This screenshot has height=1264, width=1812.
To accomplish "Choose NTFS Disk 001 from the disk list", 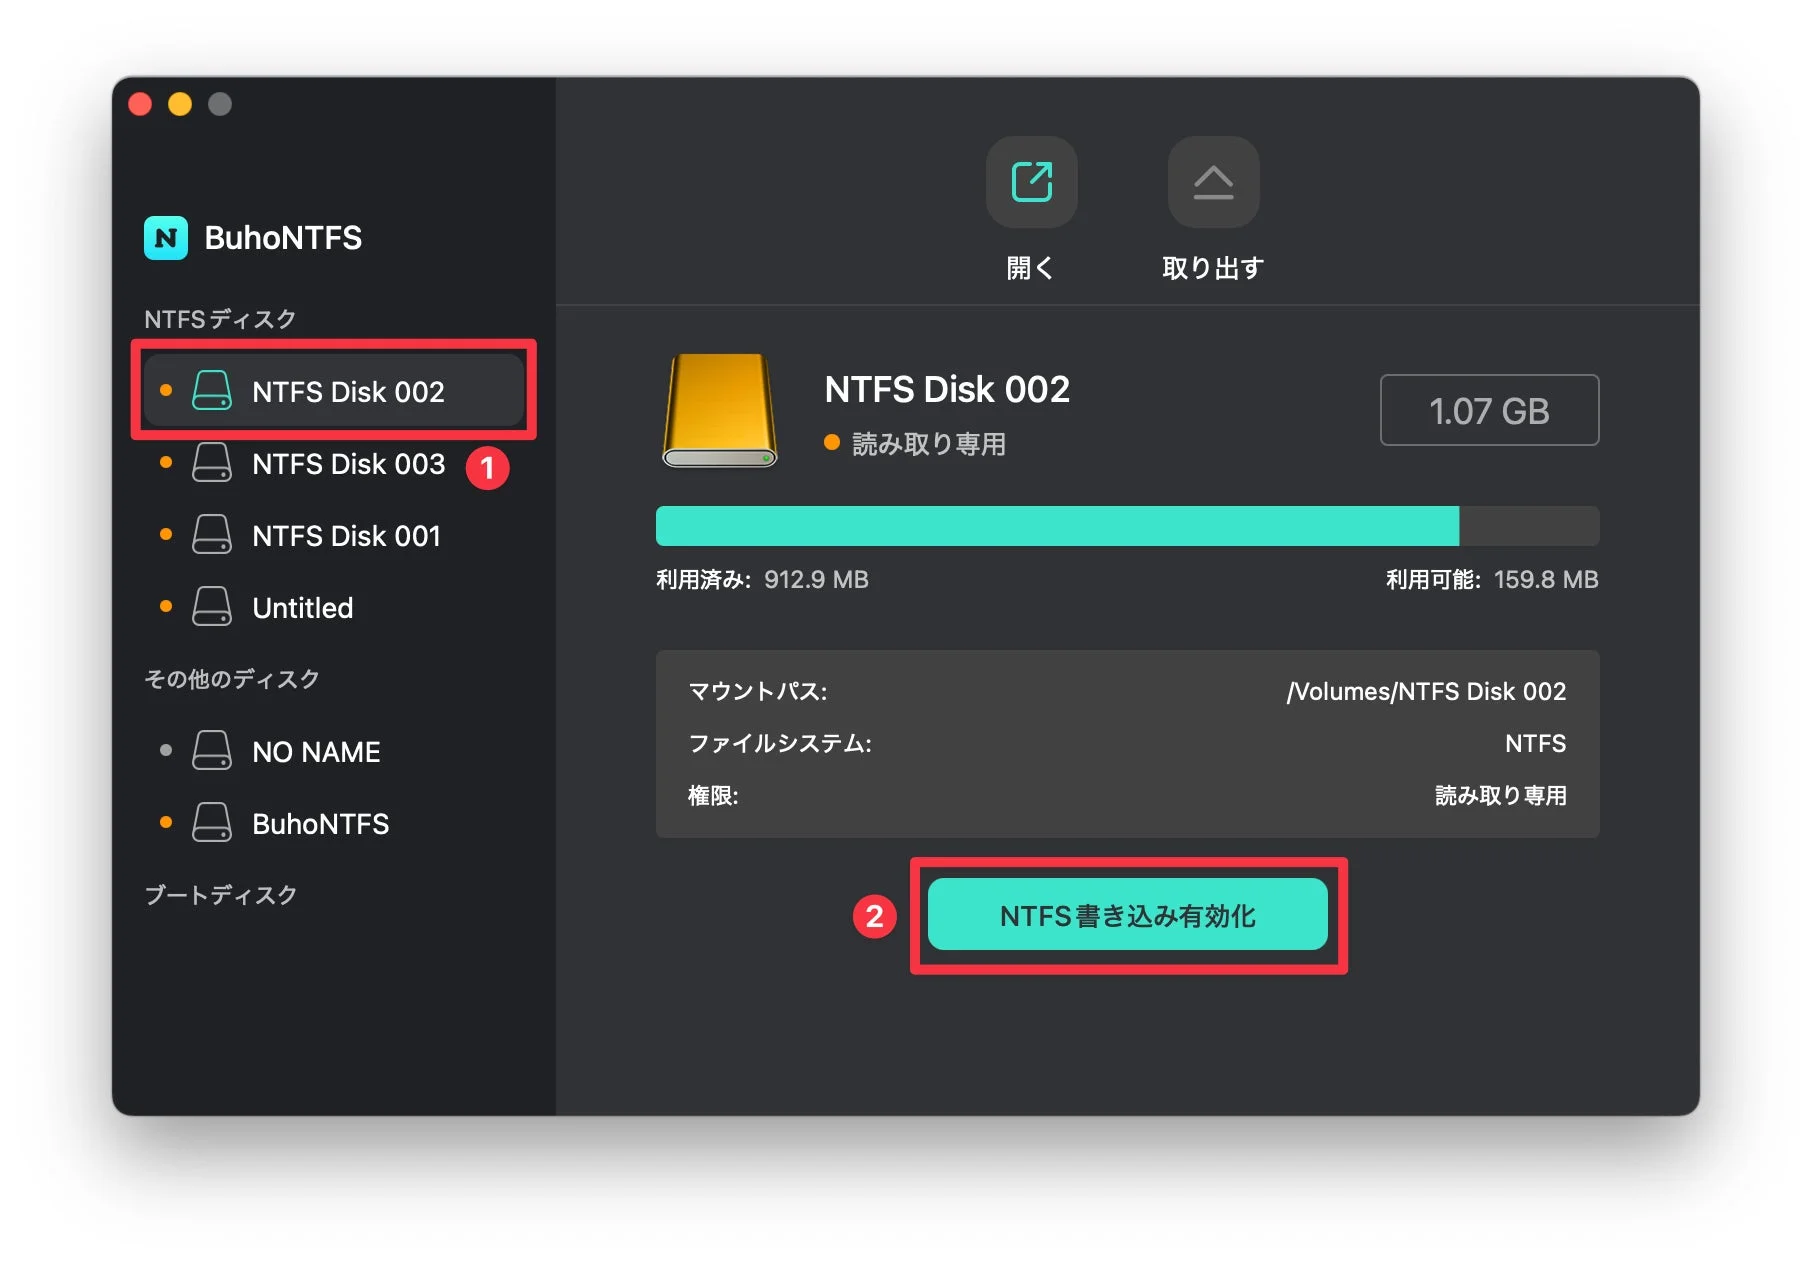I will coord(345,536).
